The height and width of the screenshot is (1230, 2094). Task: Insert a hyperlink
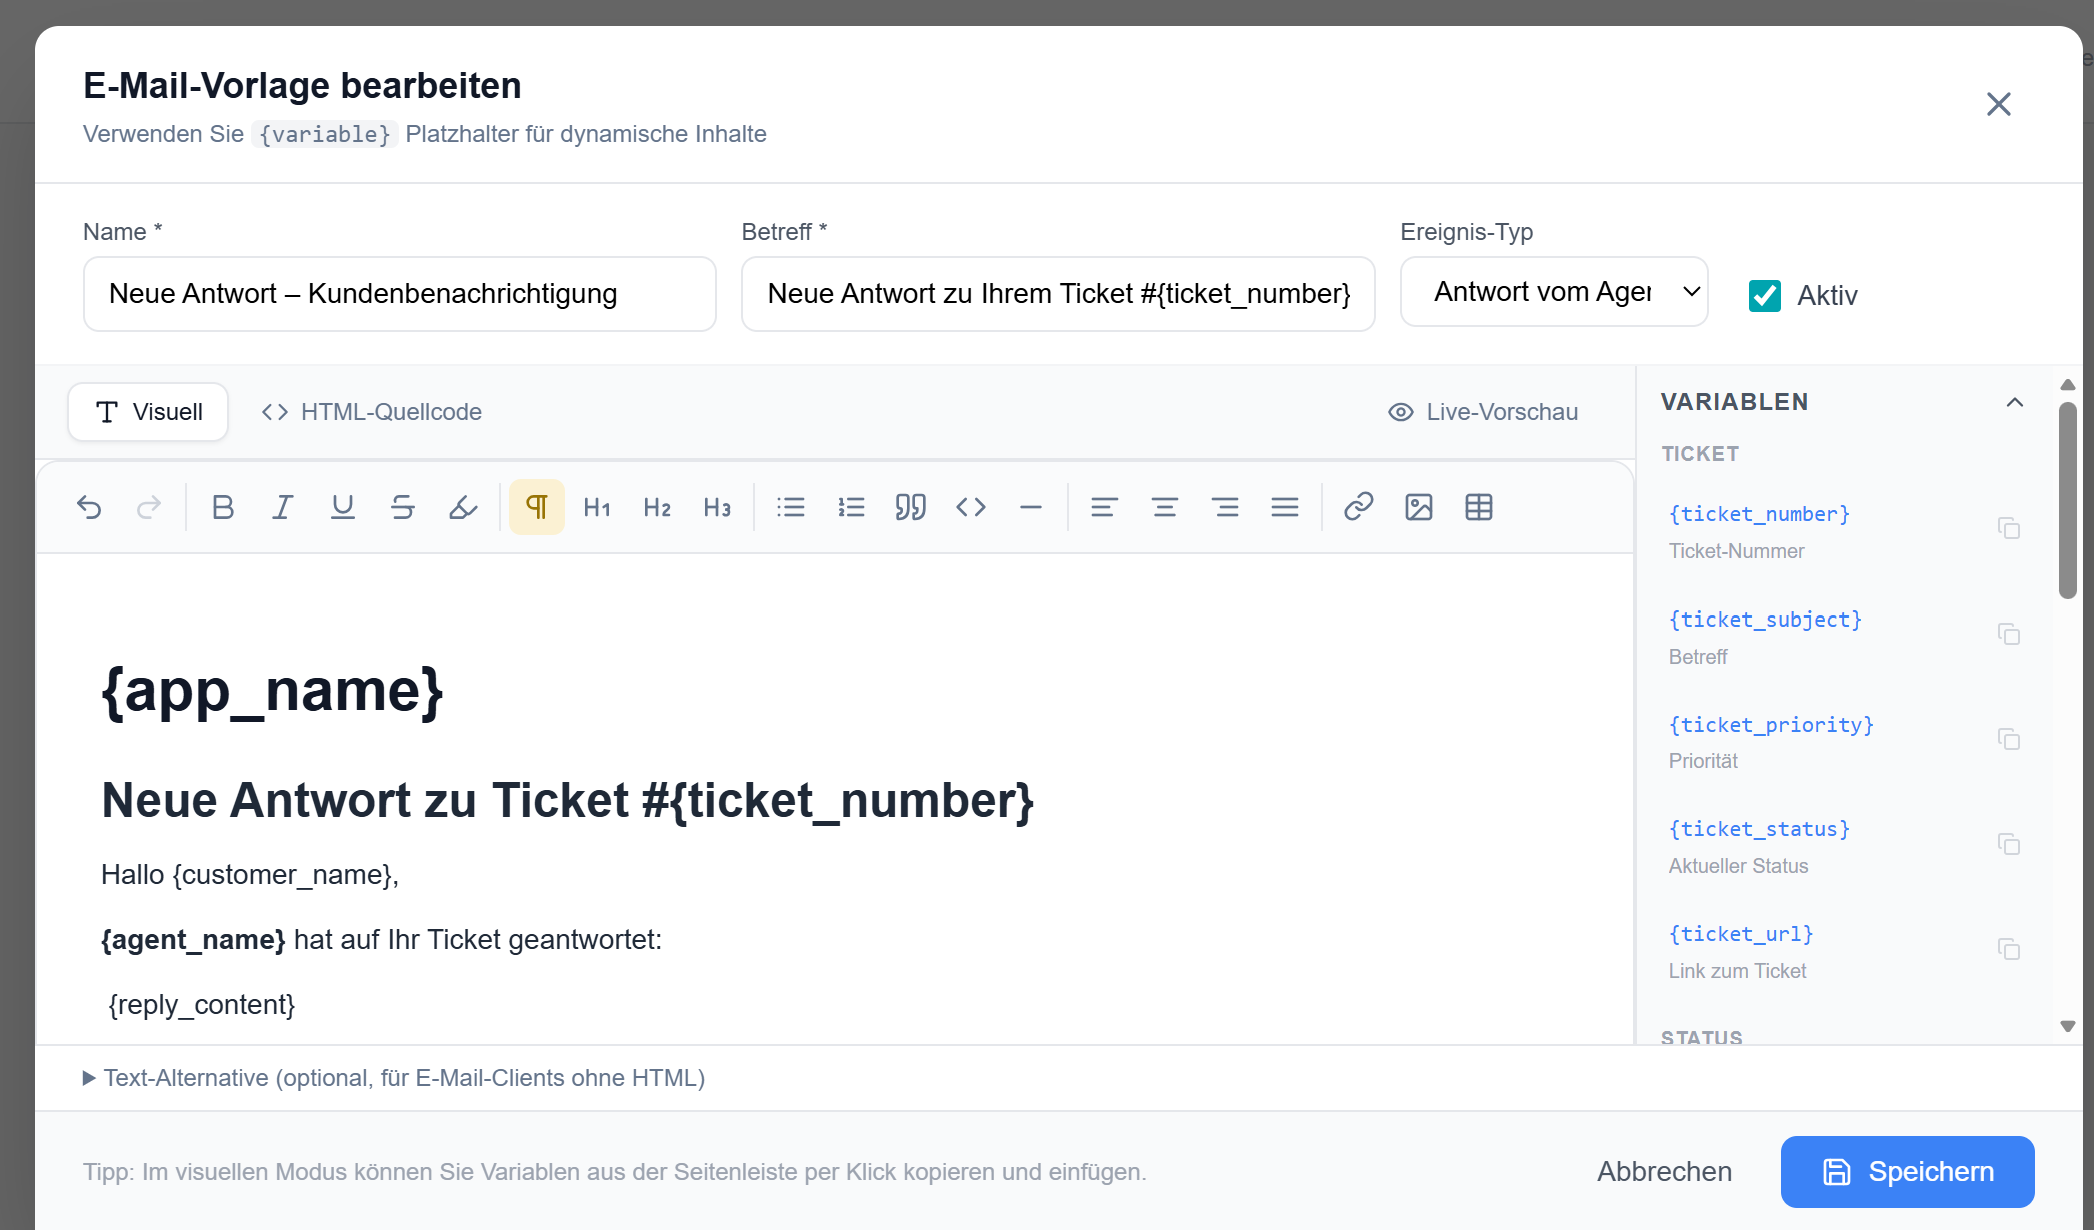click(1357, 507)
